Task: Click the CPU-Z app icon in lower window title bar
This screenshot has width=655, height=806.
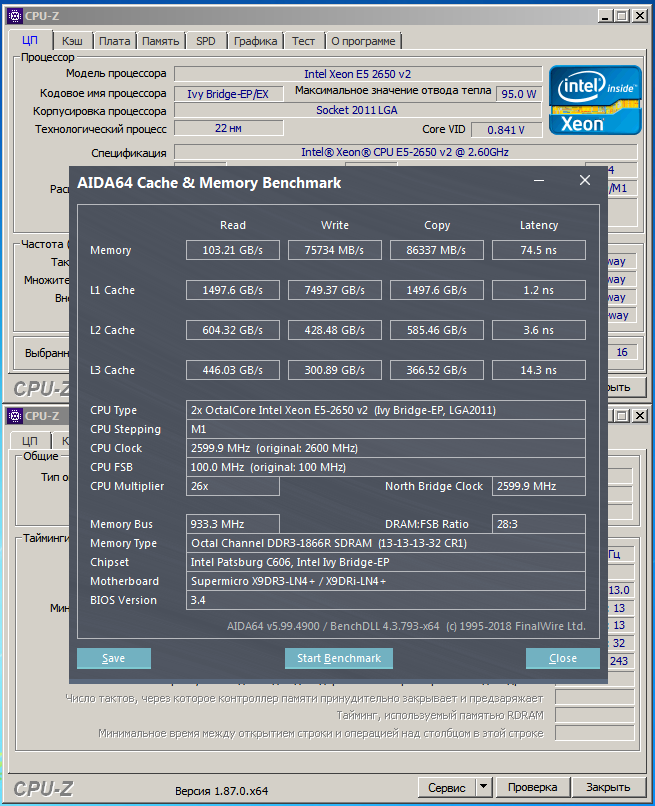Action: (15, 415)
